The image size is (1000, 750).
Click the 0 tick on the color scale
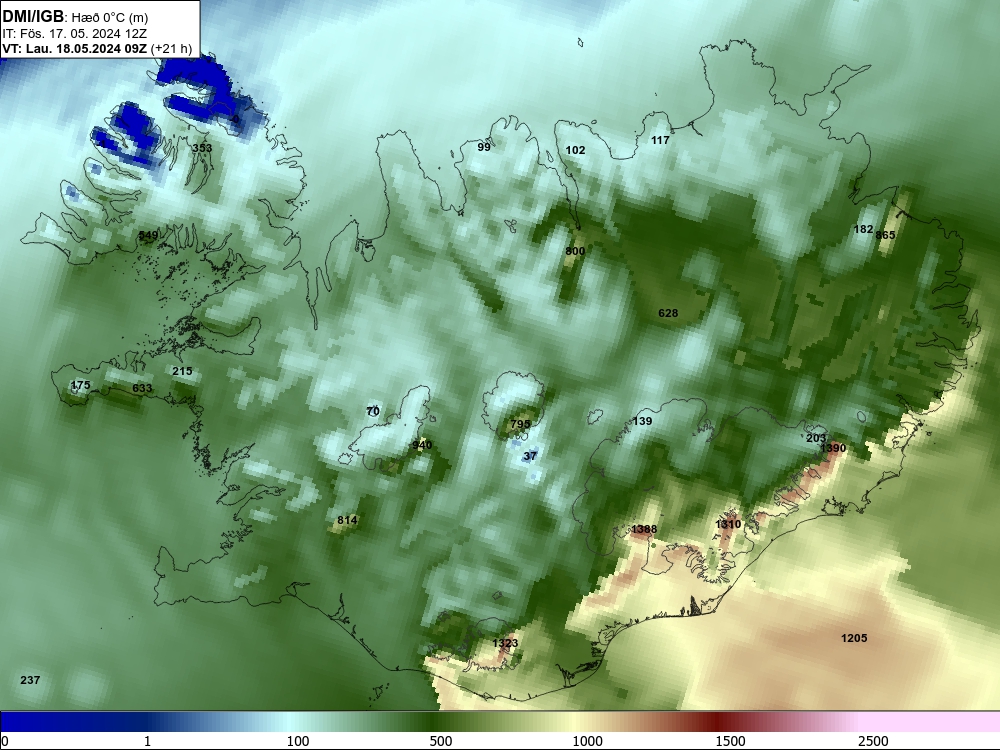4,741
